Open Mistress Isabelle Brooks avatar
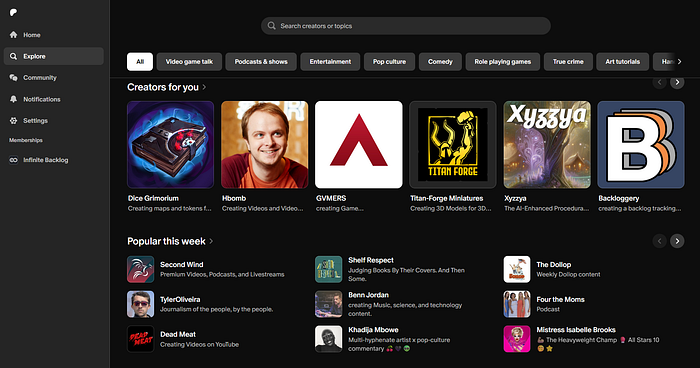This screenshot has width=700, height=368. pyautogui.click(x=517, y=339)
